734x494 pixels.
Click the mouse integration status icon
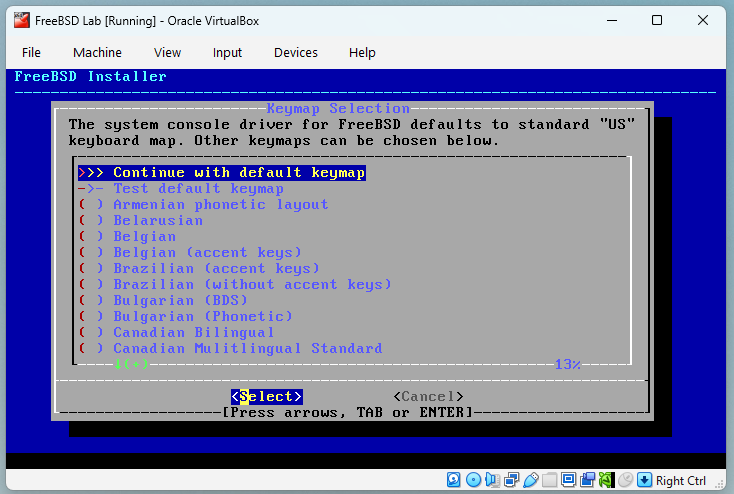pyautogui.click(x=625, y=479)
